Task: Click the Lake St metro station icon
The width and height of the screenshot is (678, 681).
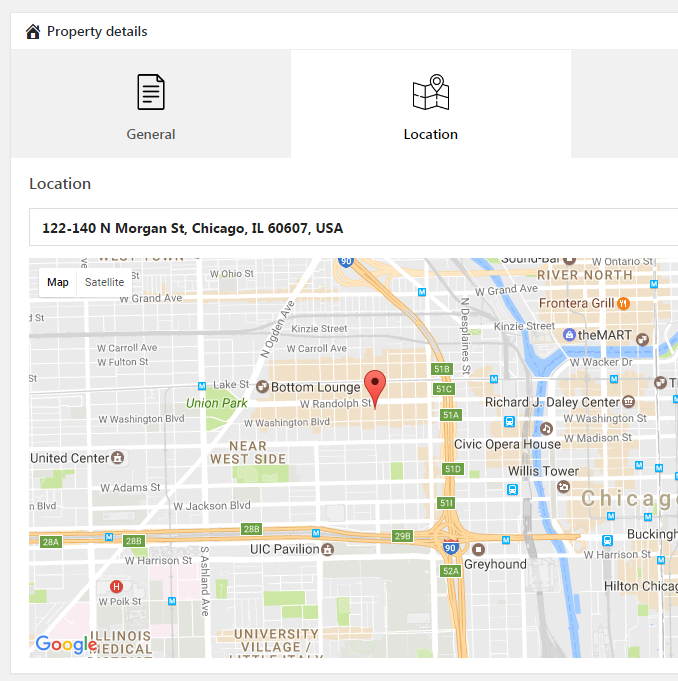Action: [x=202, y=386]
